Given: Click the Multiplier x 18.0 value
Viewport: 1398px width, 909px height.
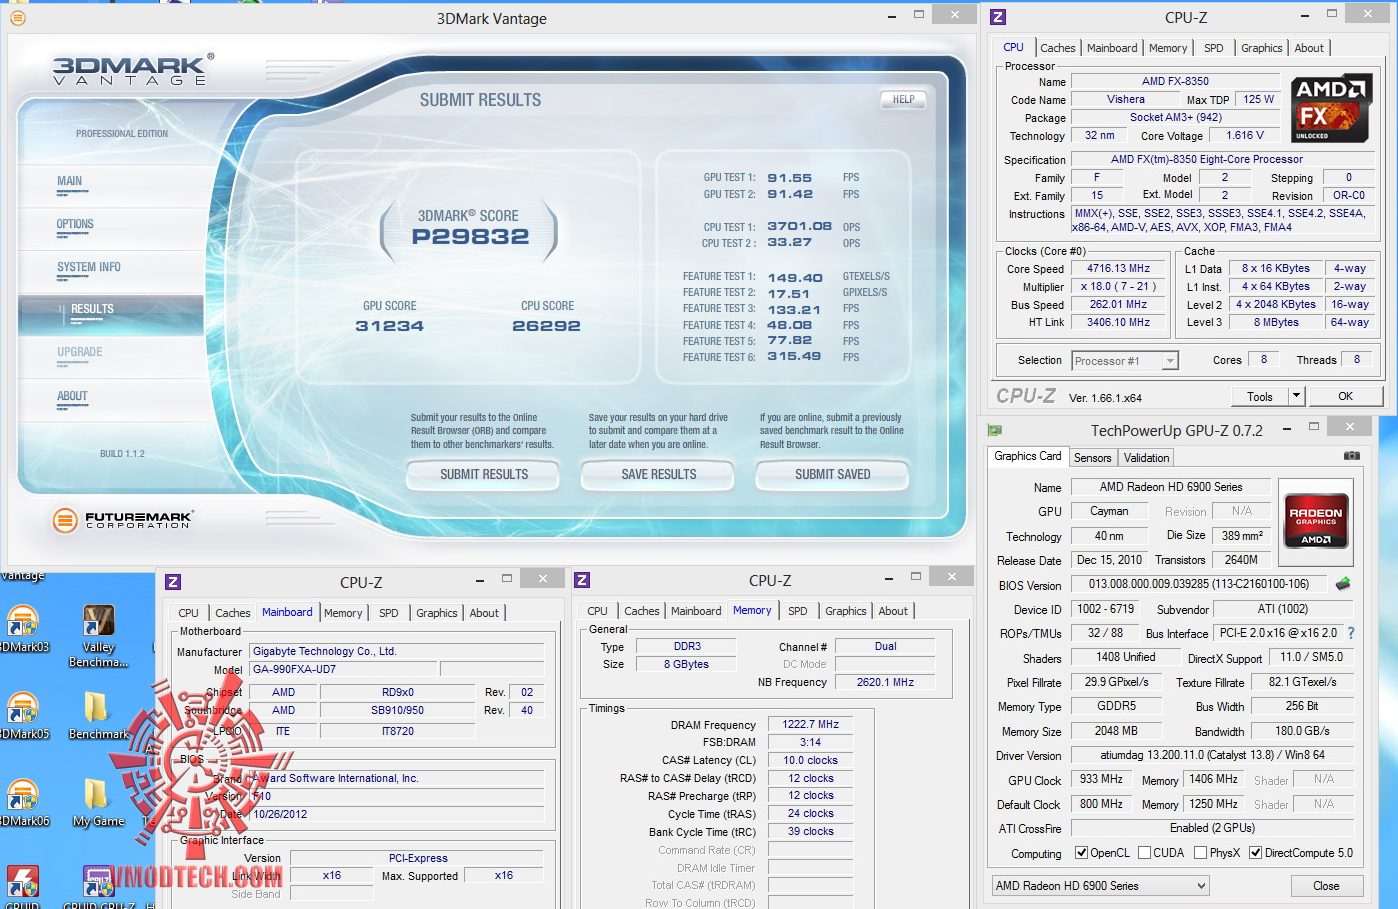Looking at the screenshot, I should [x=1119, y=287].
